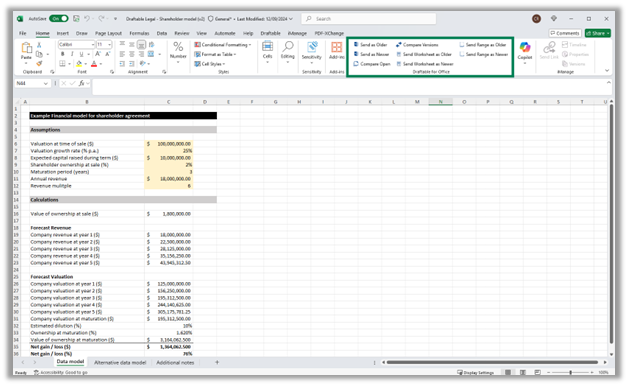Open the File menu

pos(22,33)
